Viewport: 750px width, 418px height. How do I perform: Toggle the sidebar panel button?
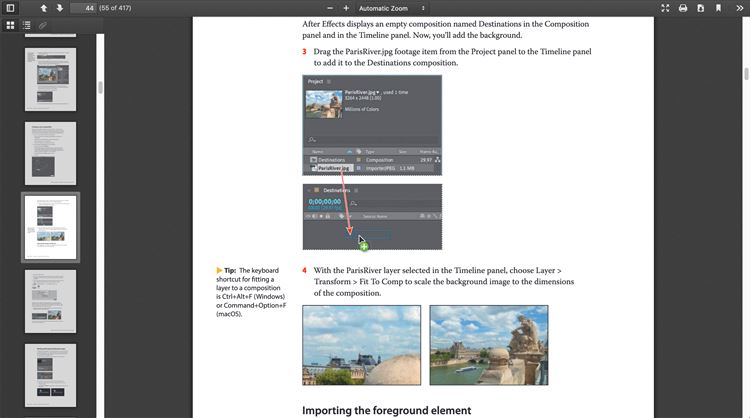click(x=10, y=8)
